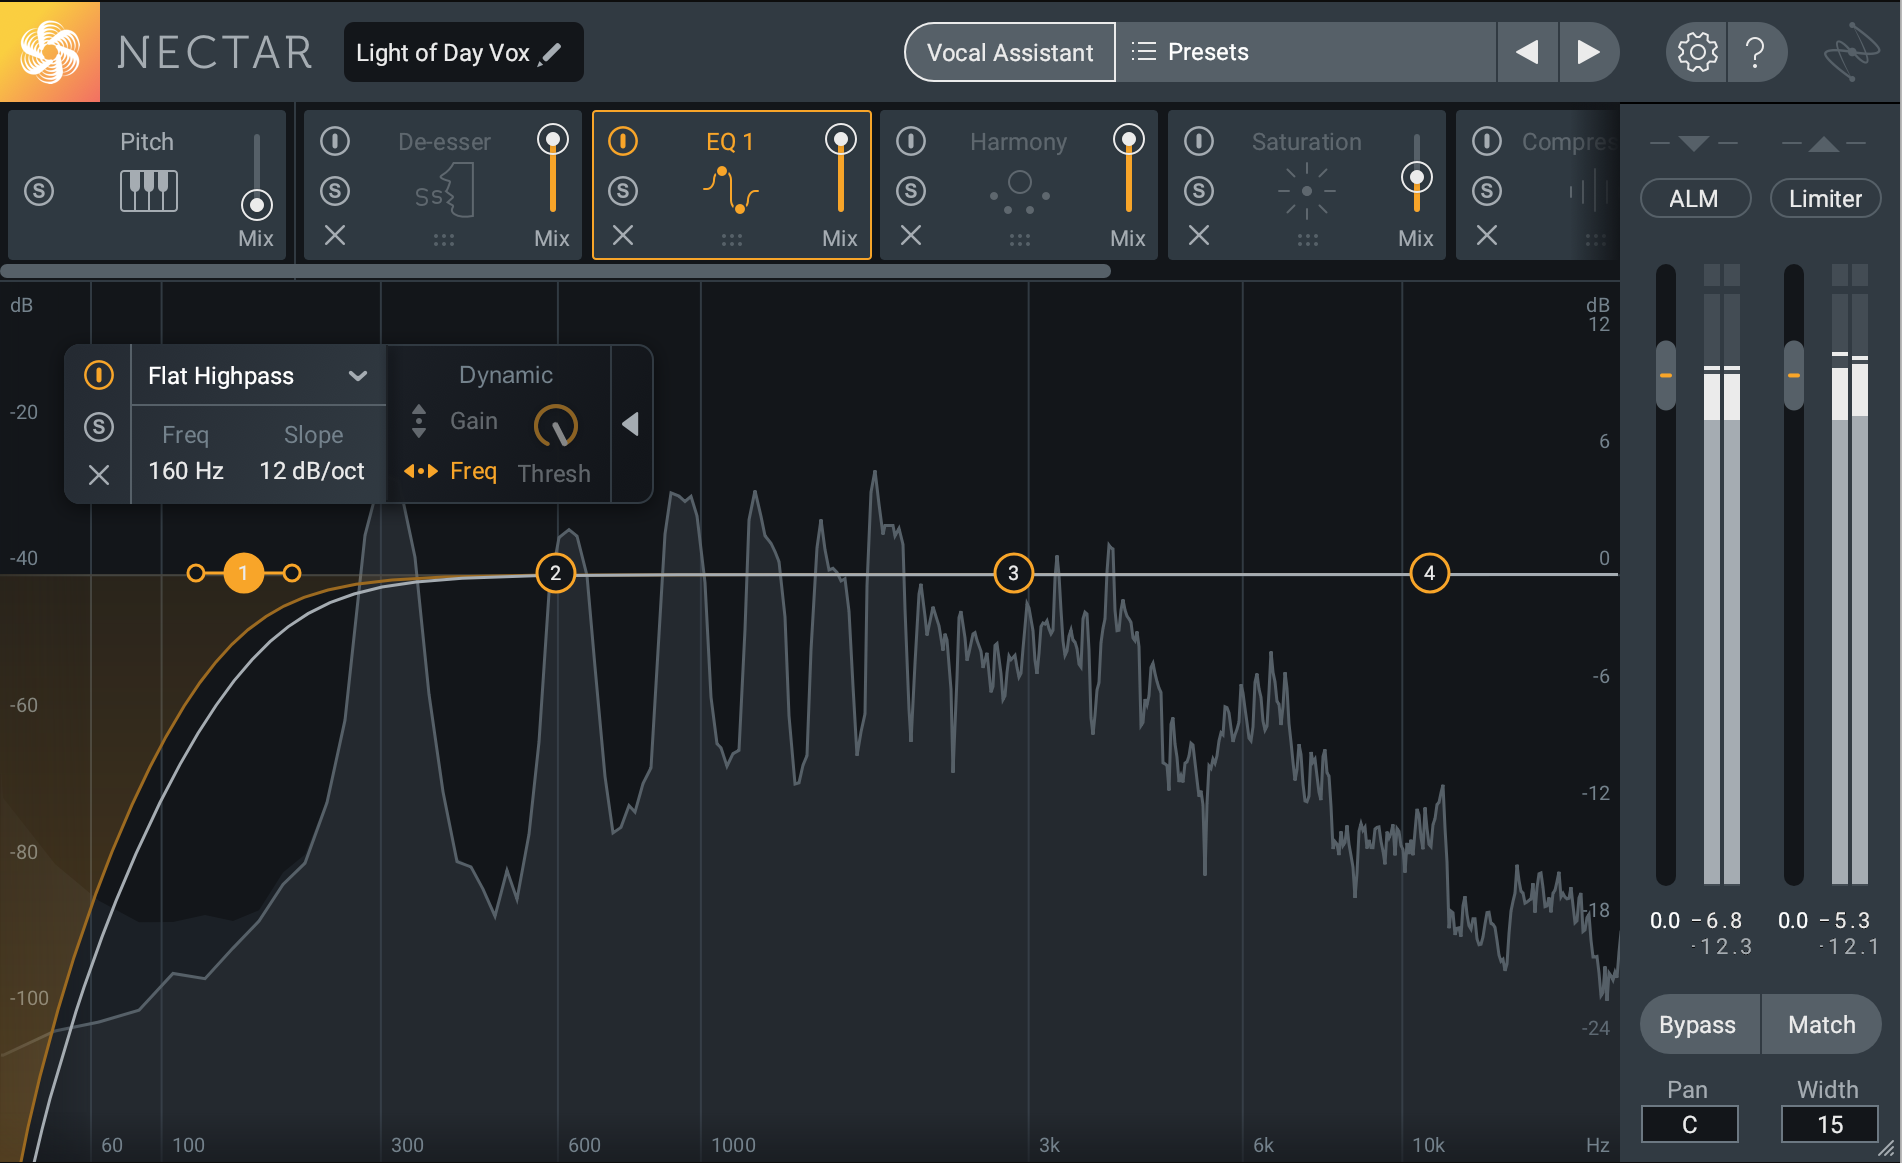Adjust the dynamic Thresh knob
Image resolution: width=1902 pixels, height=1163 pixels.
555,426
